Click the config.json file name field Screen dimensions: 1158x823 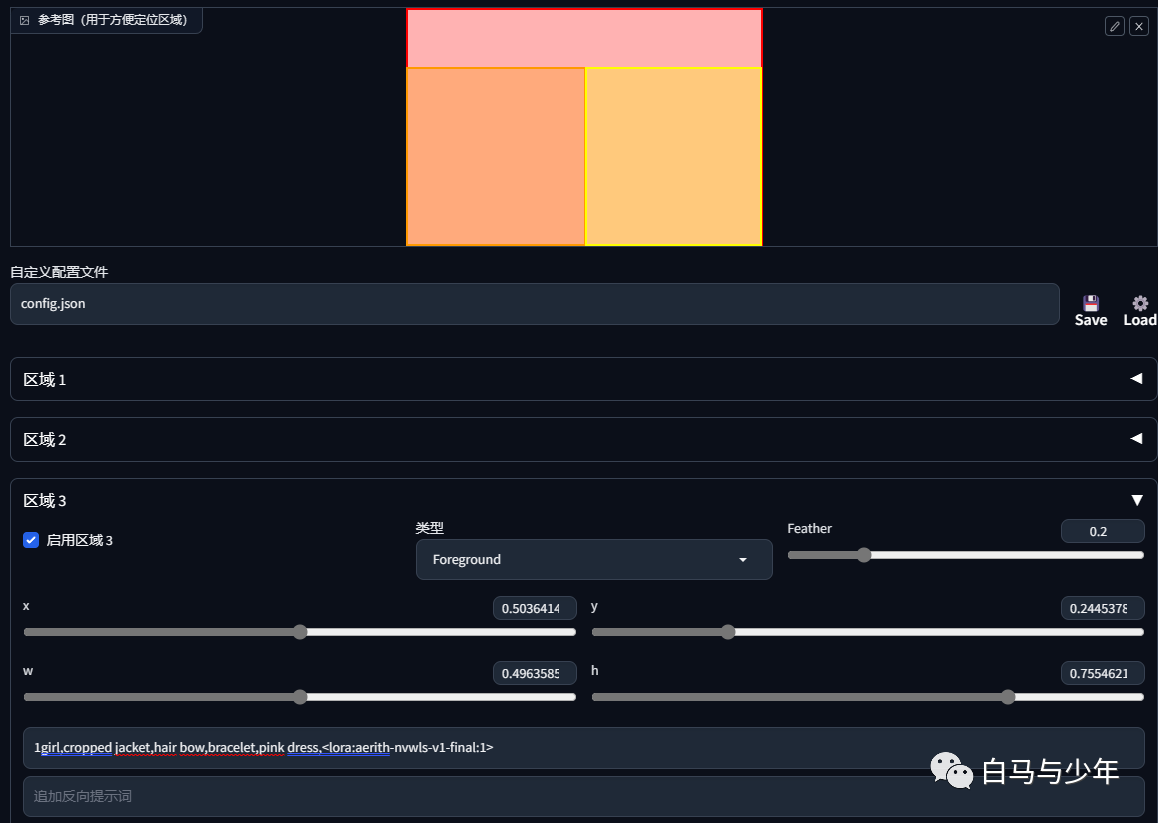pyautogui.click(x=535, y=304)
